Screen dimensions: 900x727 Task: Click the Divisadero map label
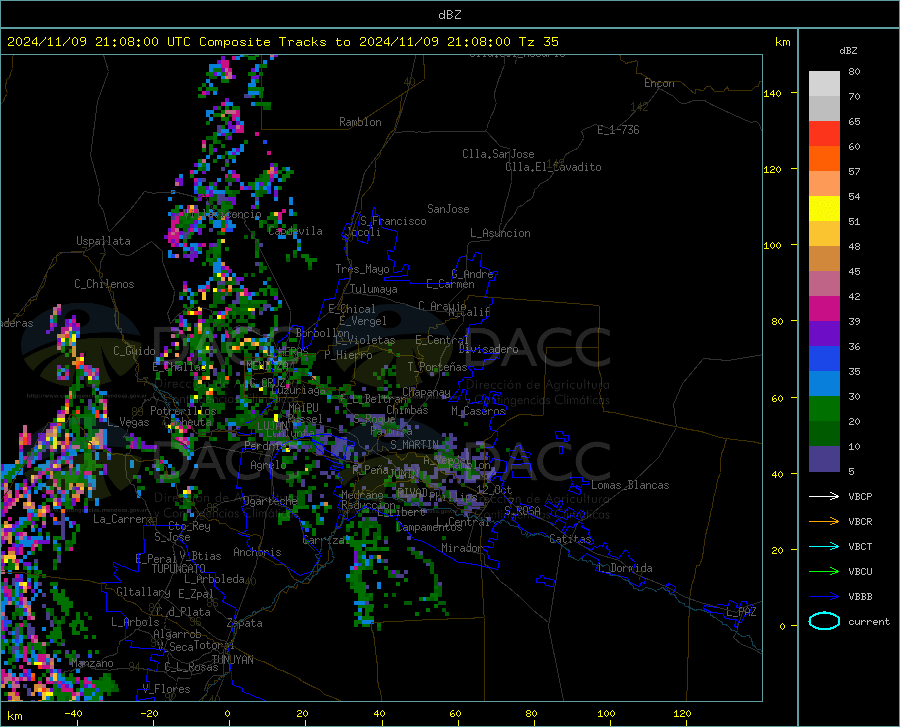[x=488, y=349]
